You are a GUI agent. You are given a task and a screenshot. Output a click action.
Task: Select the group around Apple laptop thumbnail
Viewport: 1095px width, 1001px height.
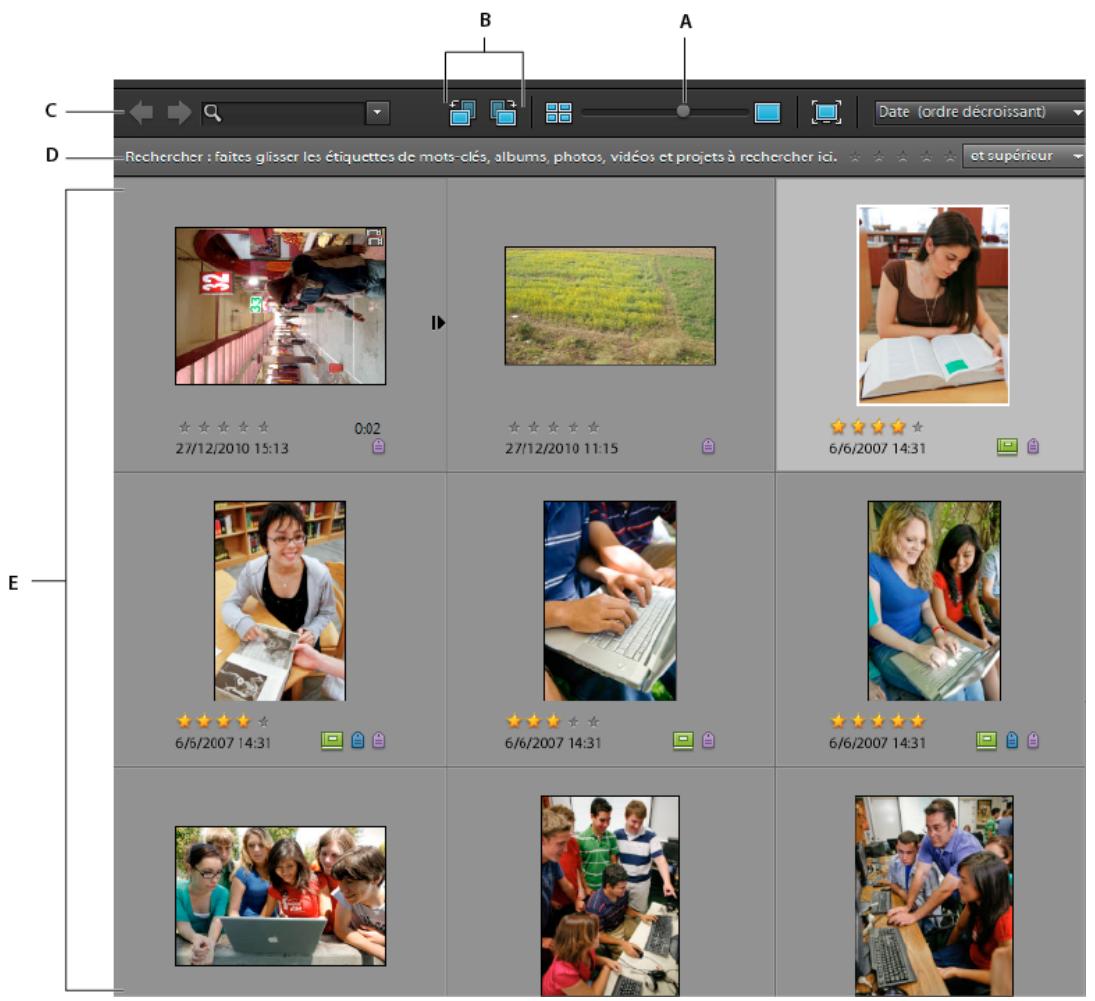280,896
